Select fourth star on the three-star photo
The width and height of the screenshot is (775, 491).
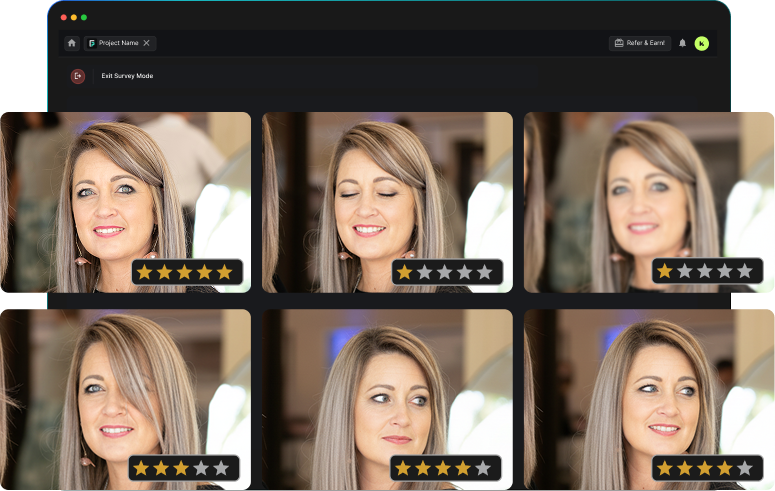pos(201,468)
